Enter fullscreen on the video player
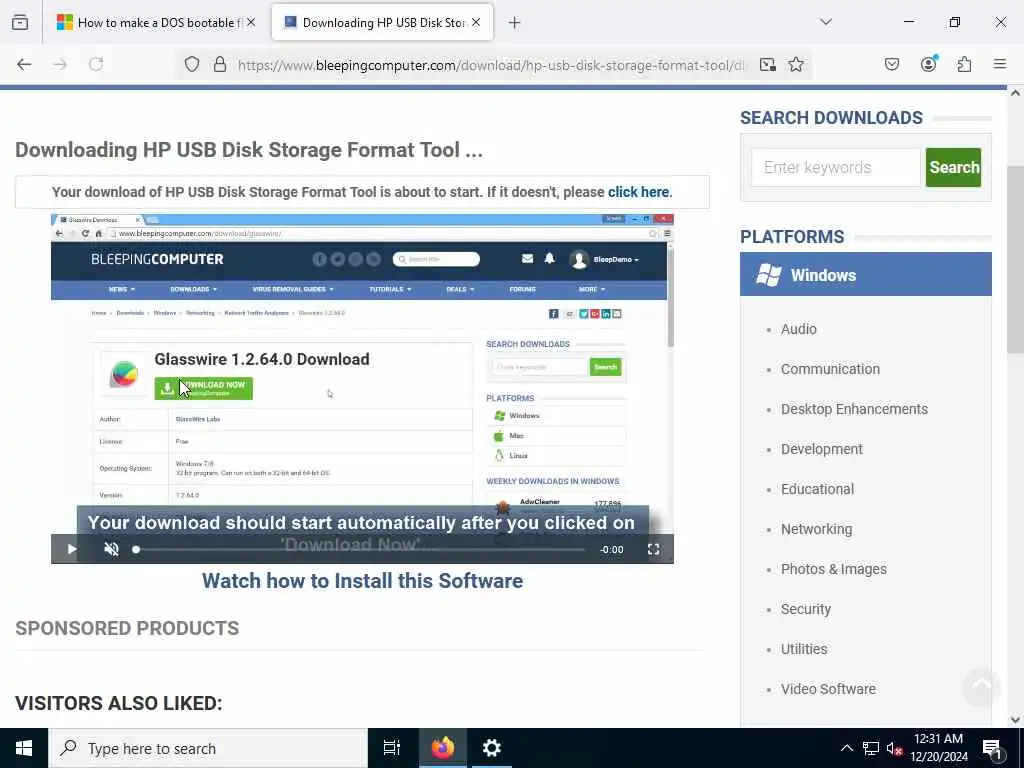Viewport: 1024px width, 768px height. pos(653,549)
